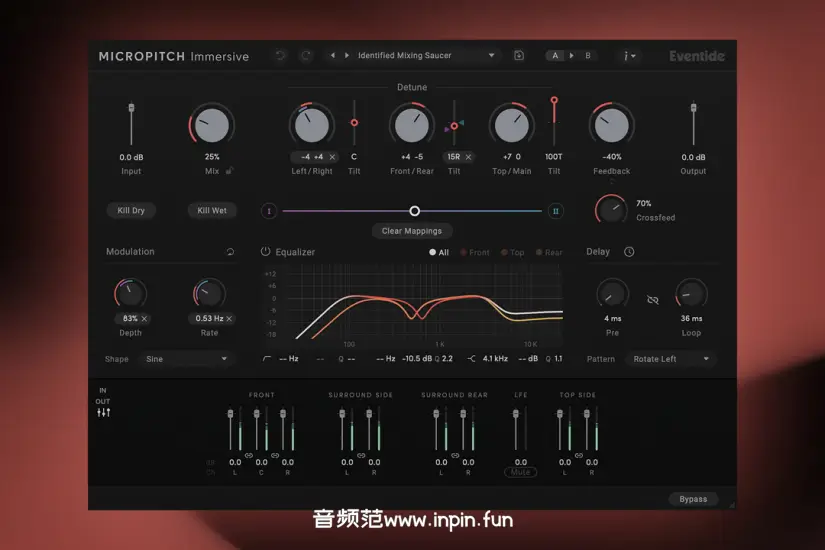Click the redo arrow icon
Screen dimensions: 825x550
[x=306, y=56]
